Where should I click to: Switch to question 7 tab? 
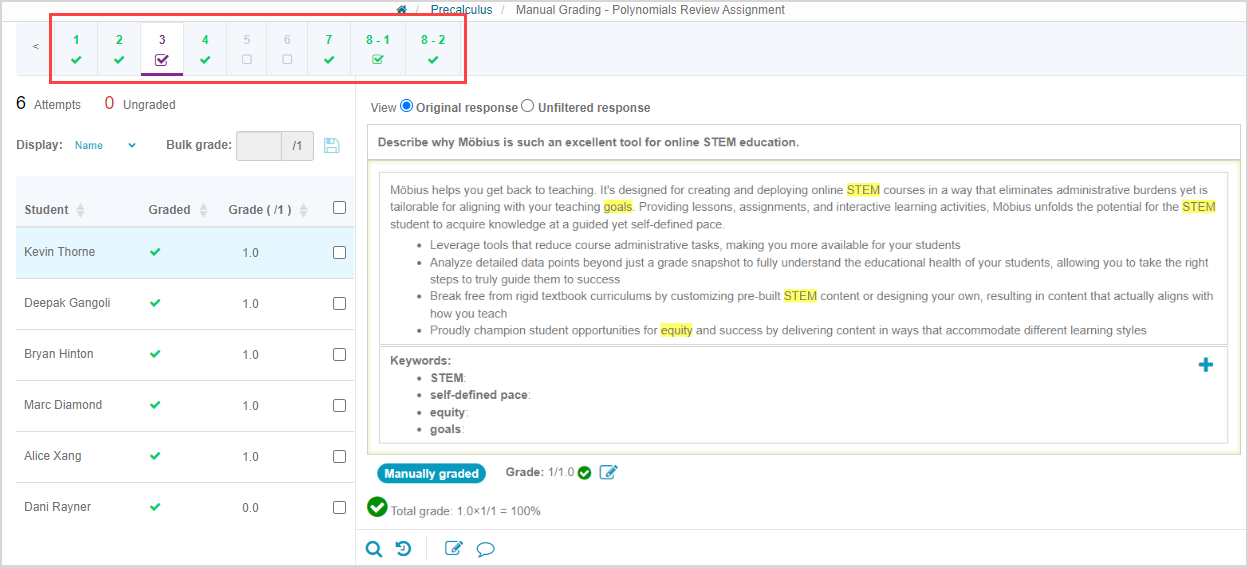pyautogui.click(x=328, y=49)
